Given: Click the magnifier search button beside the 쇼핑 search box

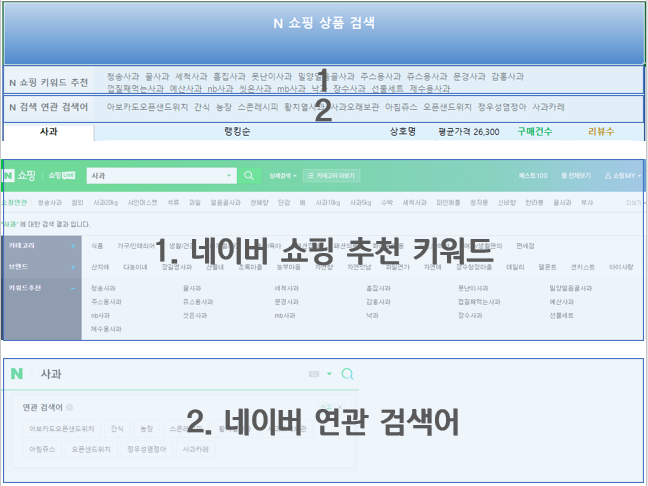Looking at the screenshot, I should coord(249,176).
